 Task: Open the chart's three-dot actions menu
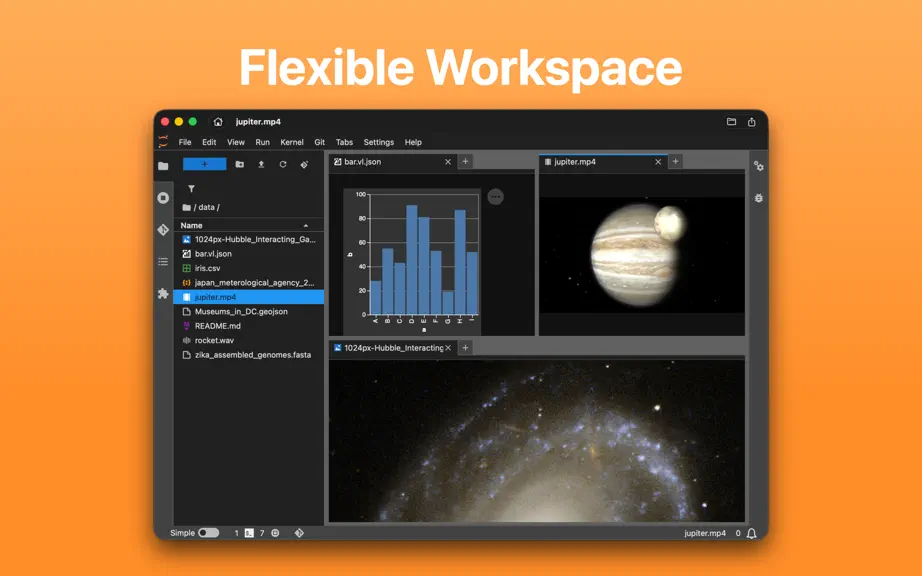pos(496,197)
